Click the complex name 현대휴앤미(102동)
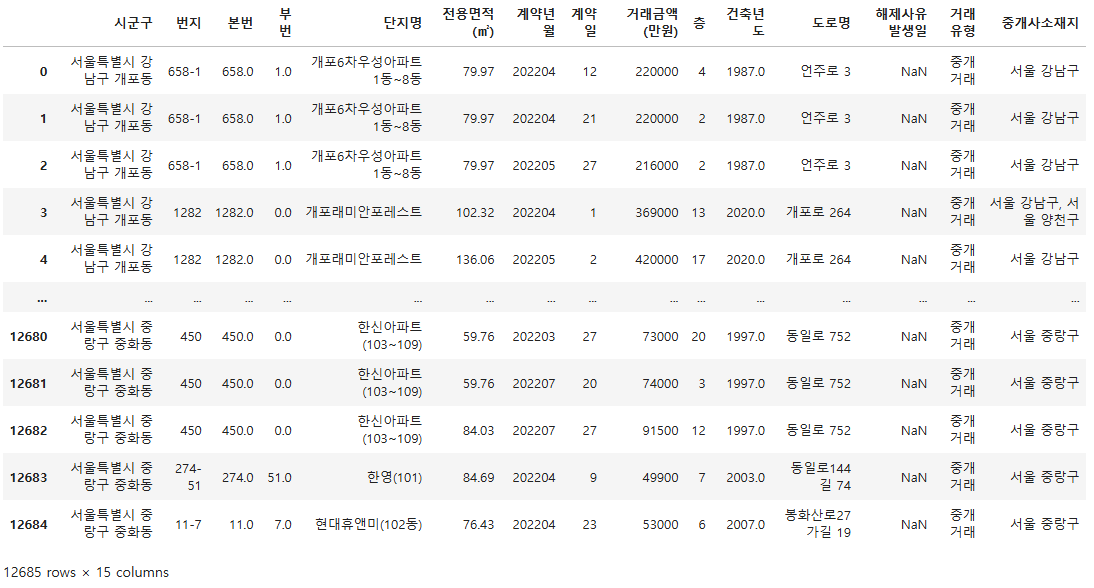1094x588 pixels. tap(368, 525)
